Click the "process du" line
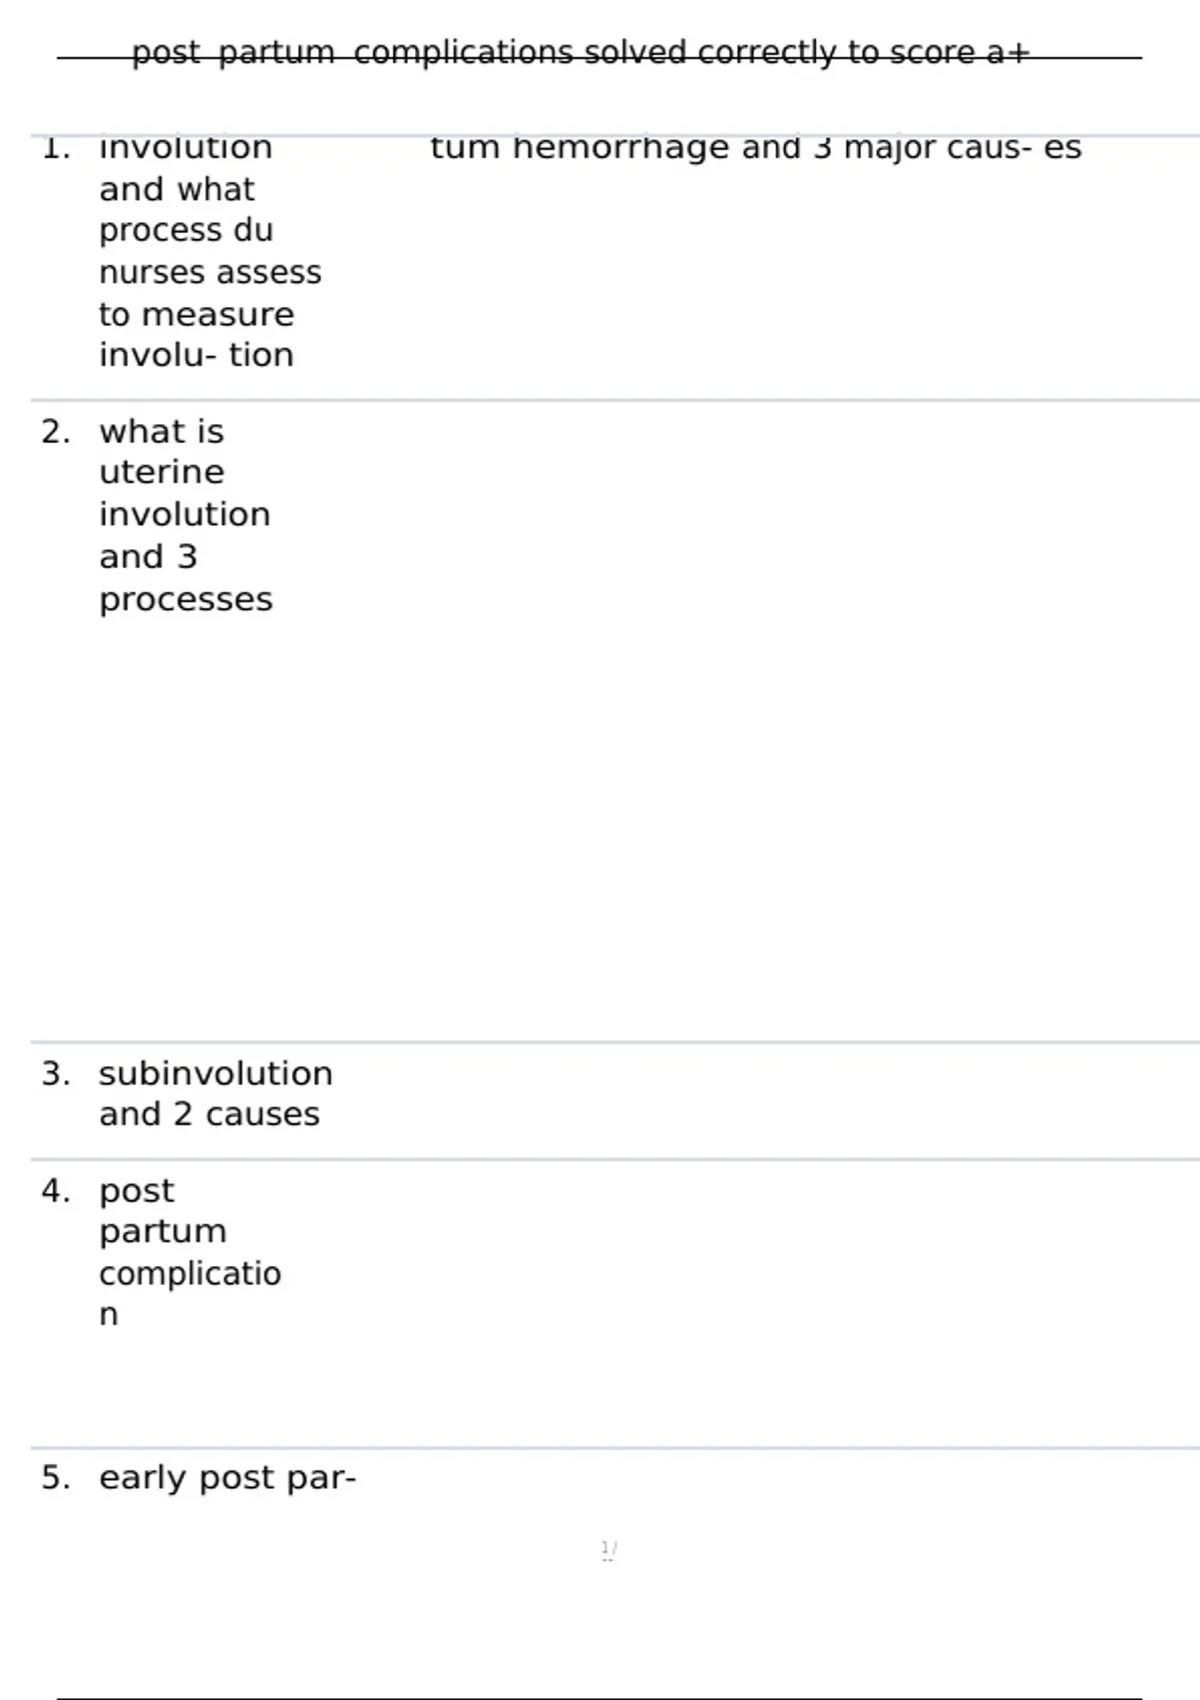Screen dimensions: 1200x1700 tap(185, 230)
